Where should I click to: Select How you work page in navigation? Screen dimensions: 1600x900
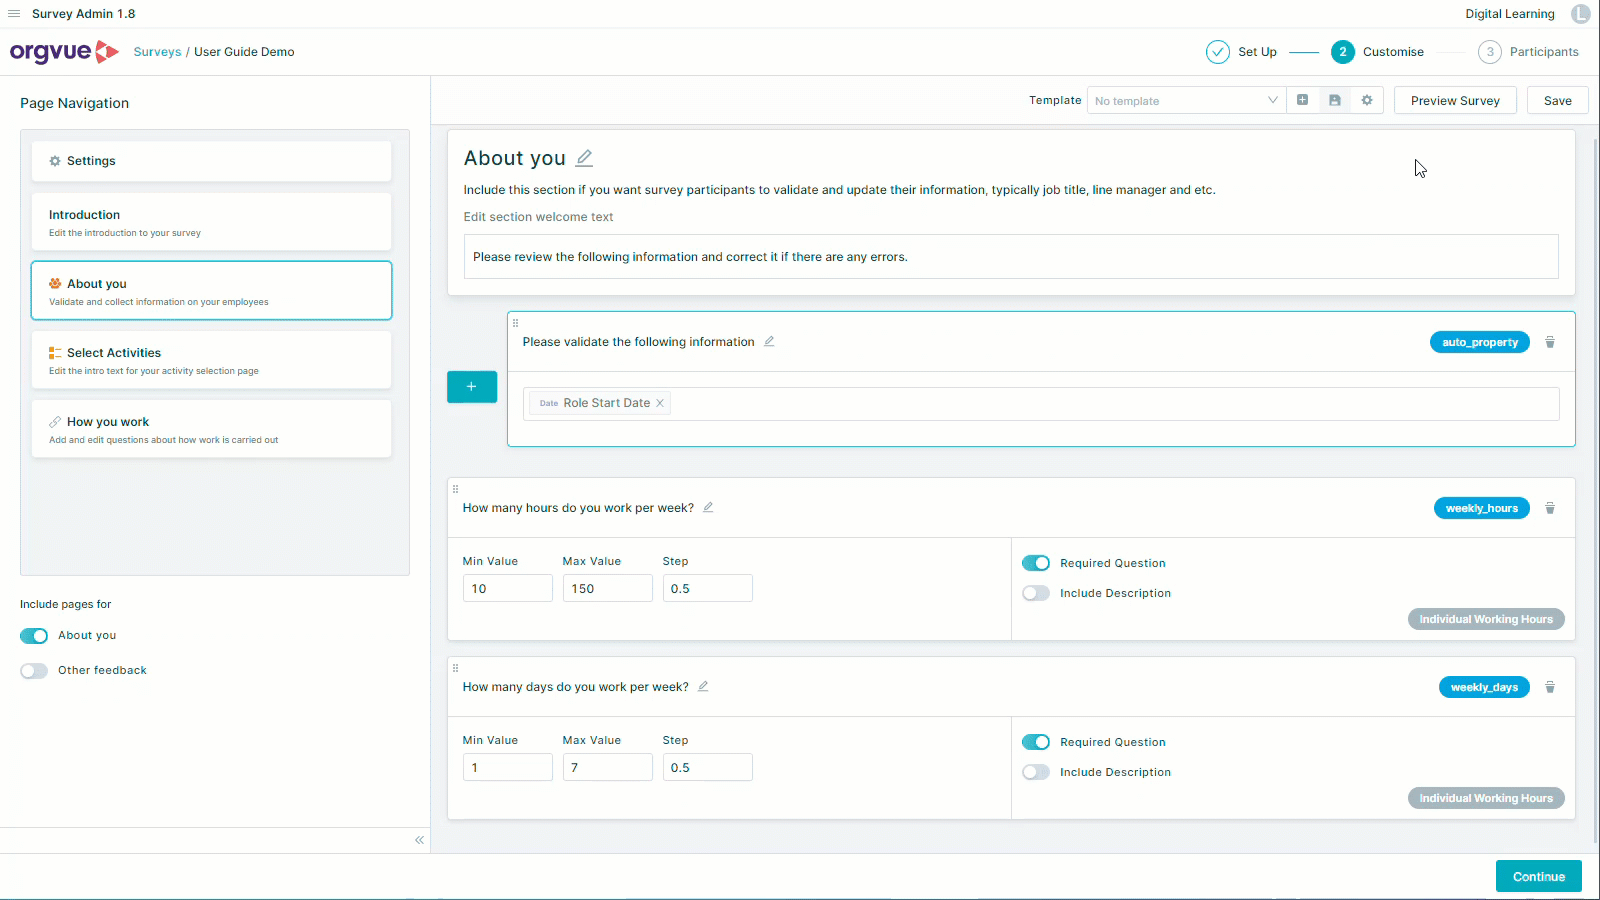coord(211,429)
